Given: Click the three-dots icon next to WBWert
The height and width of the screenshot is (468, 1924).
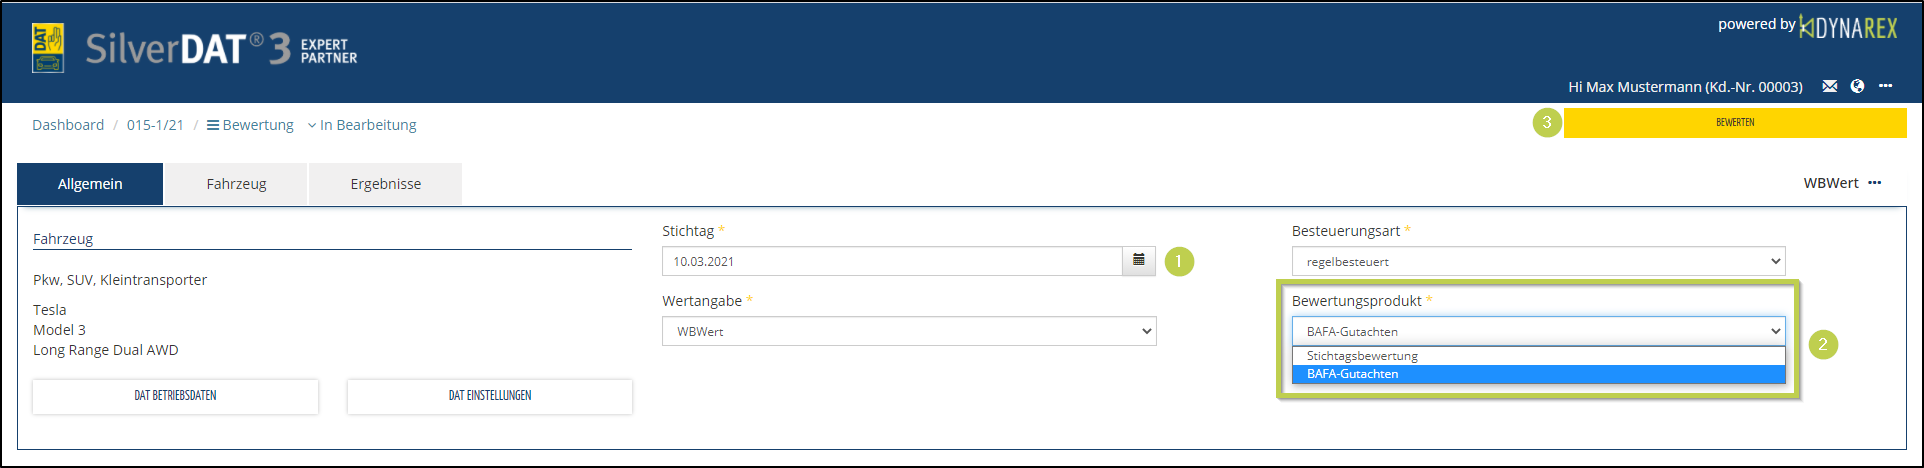Looking at the screenshot, I should [x=1874, y=183].
